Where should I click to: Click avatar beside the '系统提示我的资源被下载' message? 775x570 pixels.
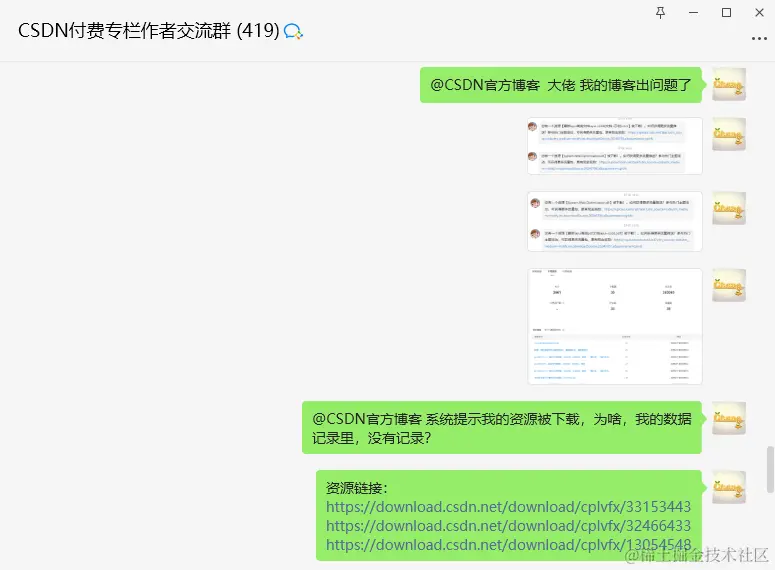click(729, 418)
